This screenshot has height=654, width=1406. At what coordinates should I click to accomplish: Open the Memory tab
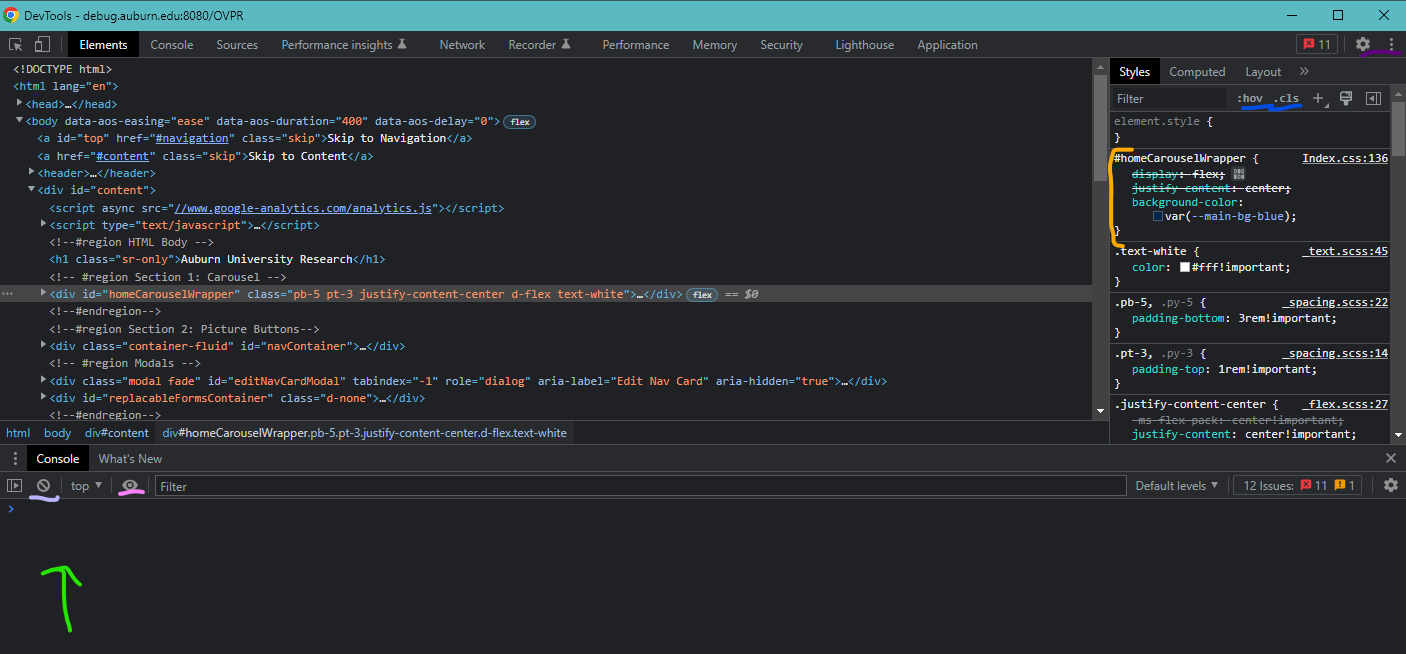coord(715,44)
